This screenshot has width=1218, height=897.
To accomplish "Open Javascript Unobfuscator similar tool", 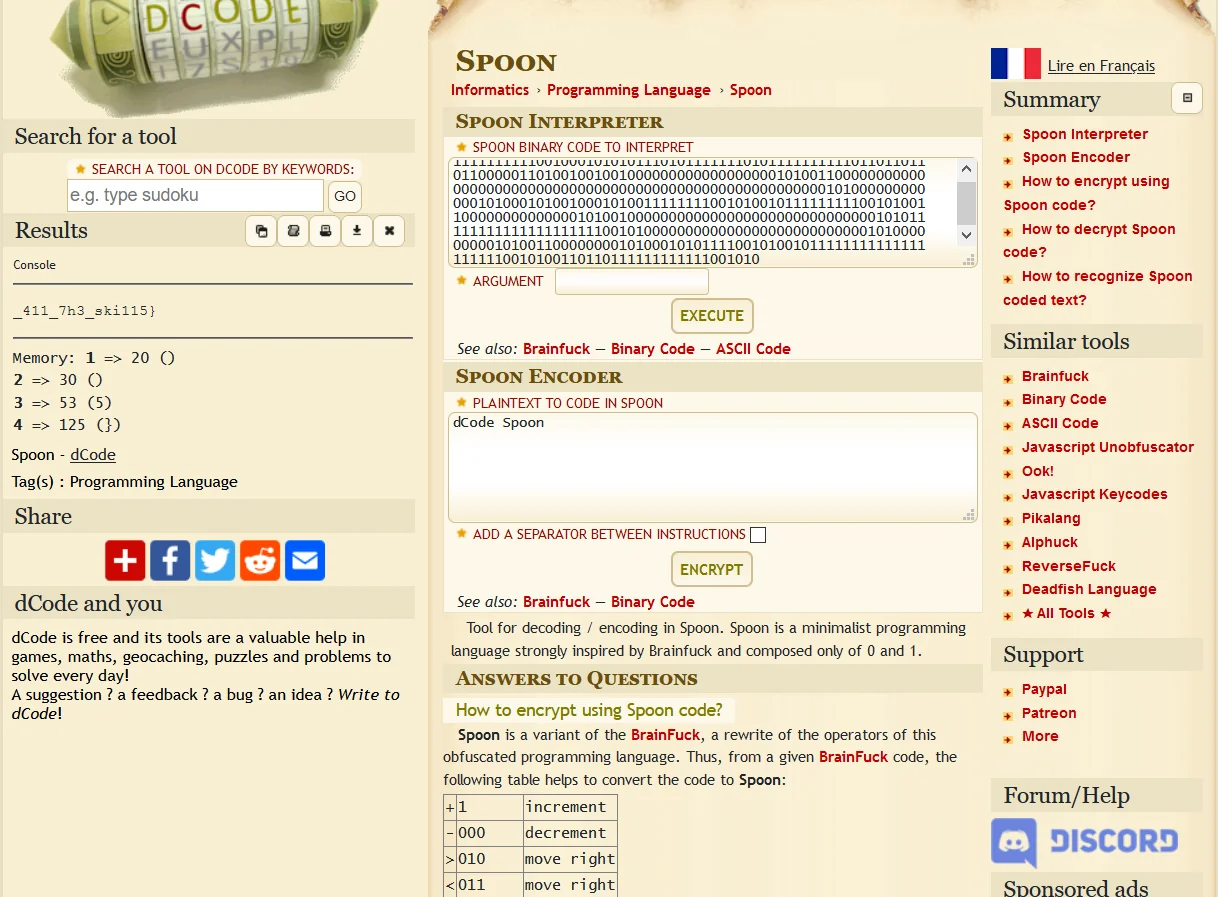I will (x=1108, y=447).
